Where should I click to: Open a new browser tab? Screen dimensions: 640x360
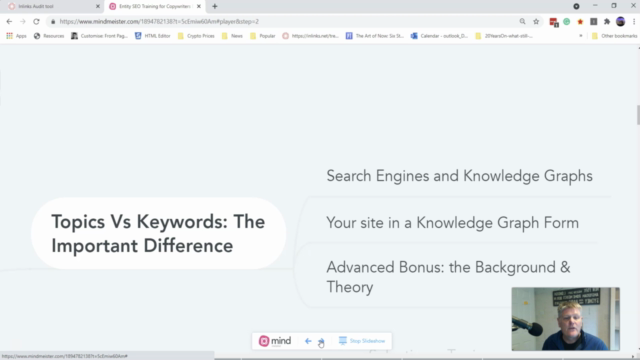pos(215,7)
